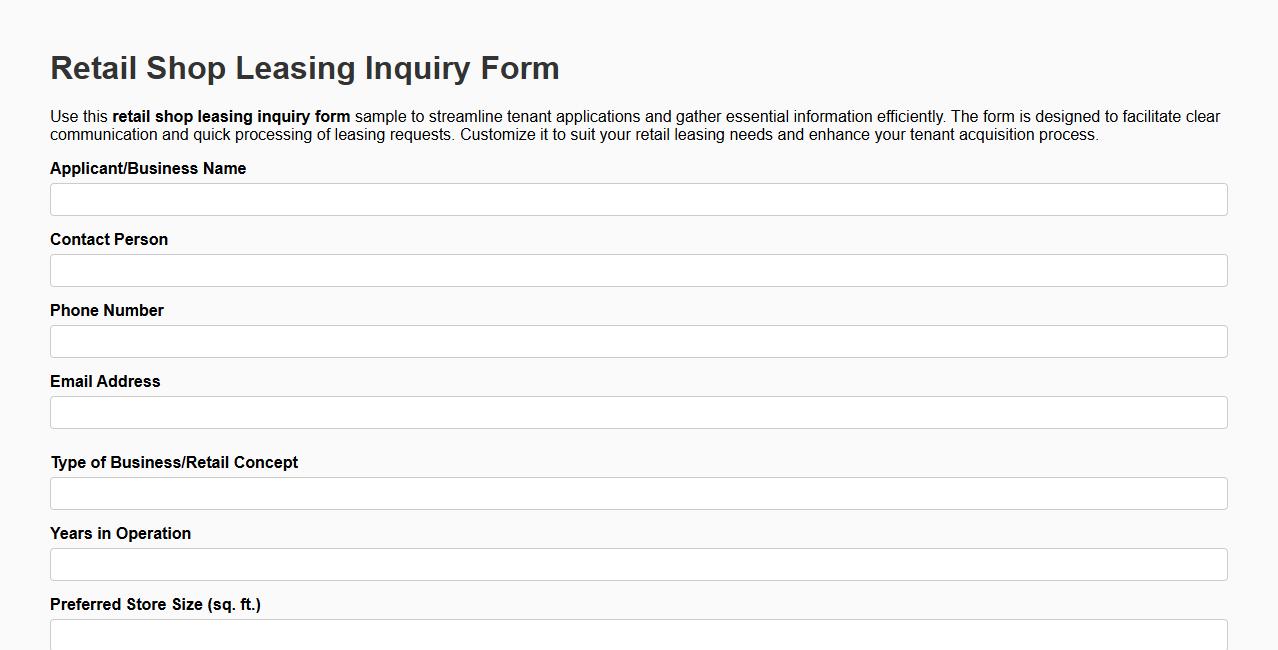The width and height of the screenshot is (1278, 650).
Task: Click the Retail Shop Leasing Inquiry Form heading
Action: [304, 68]
